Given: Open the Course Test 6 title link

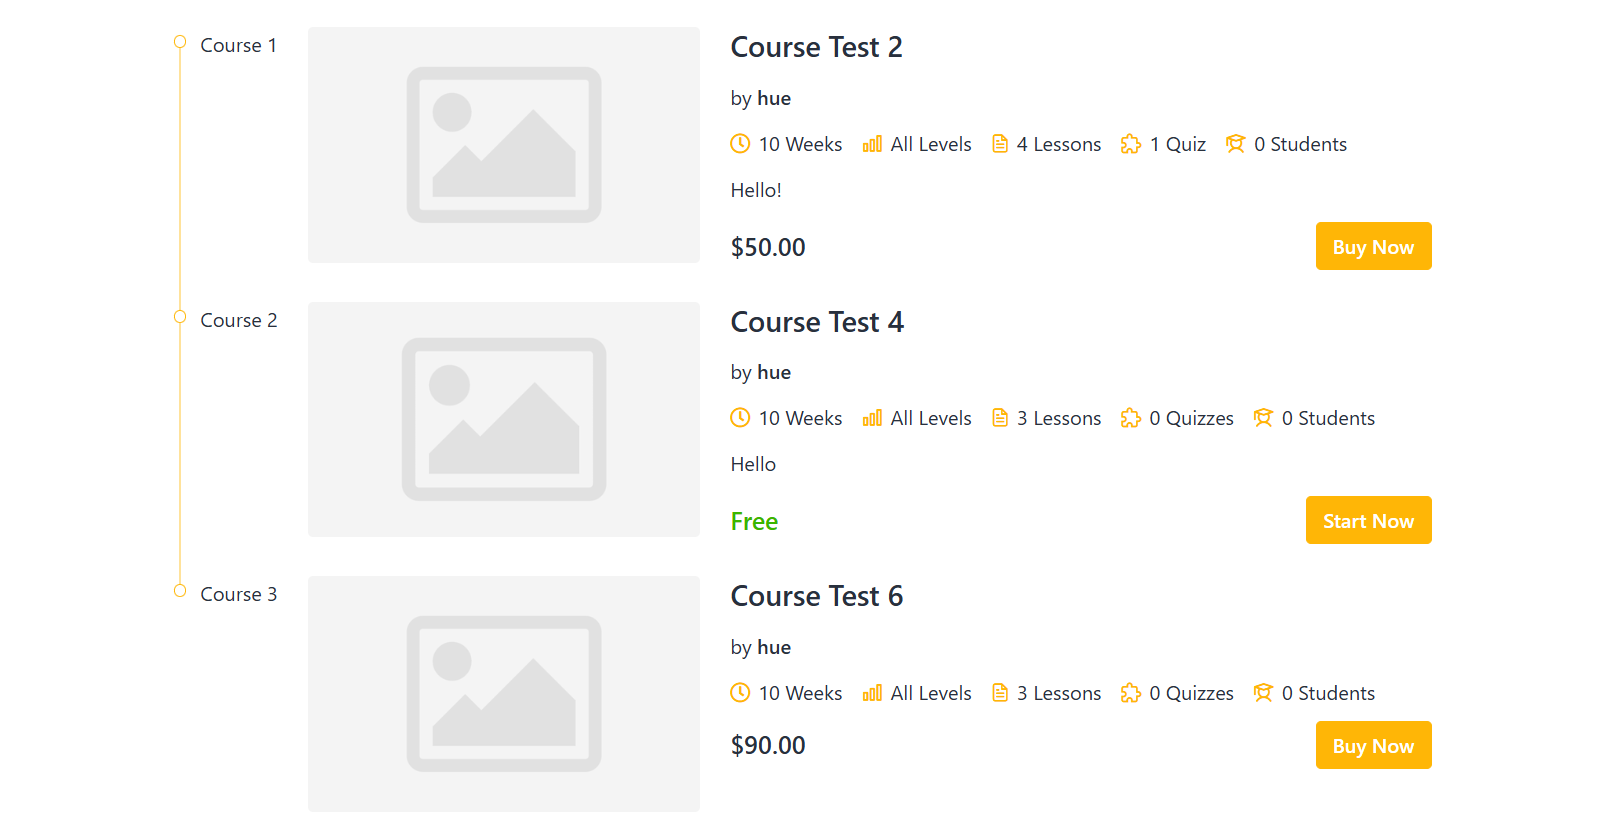Looking at the screenshot, I should (817, 596).
